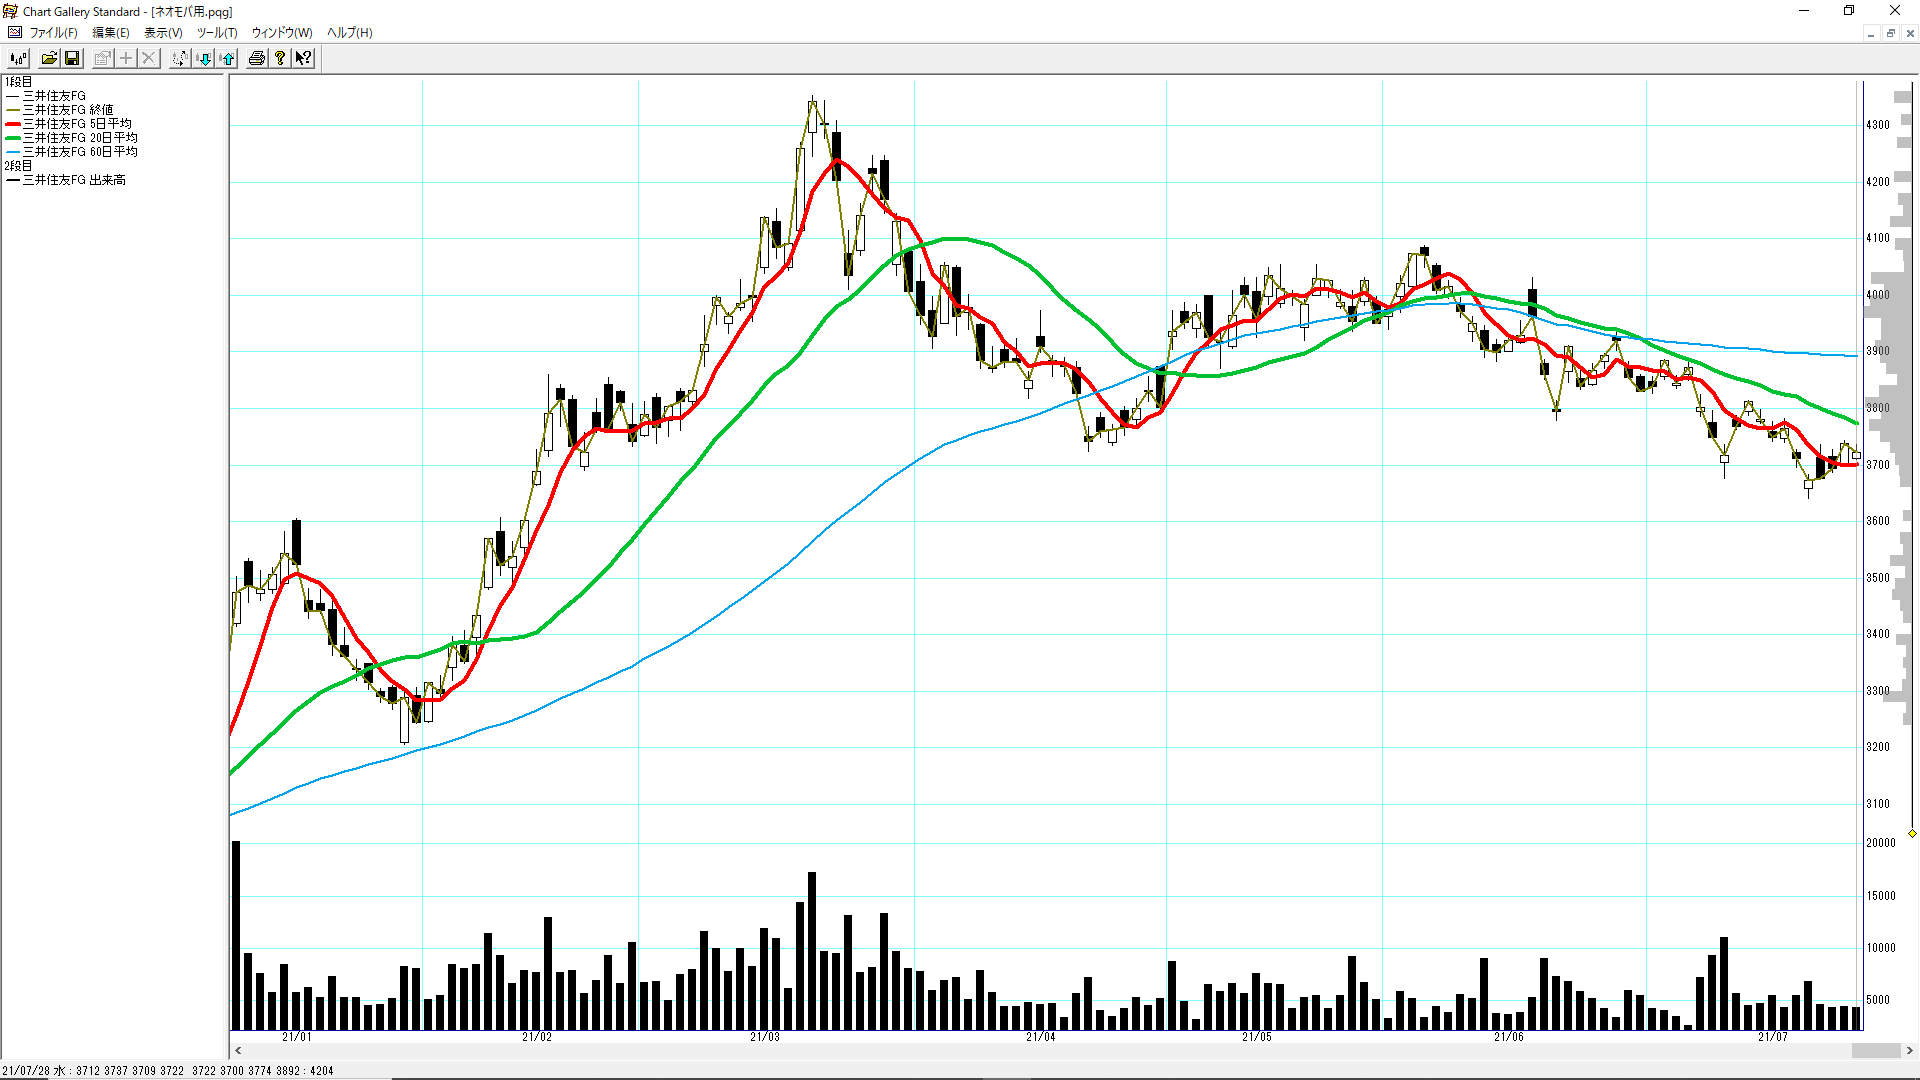Open the ファイル(F) menu
Screen dimensions: 1920x1080
click(x=53, y=32)
